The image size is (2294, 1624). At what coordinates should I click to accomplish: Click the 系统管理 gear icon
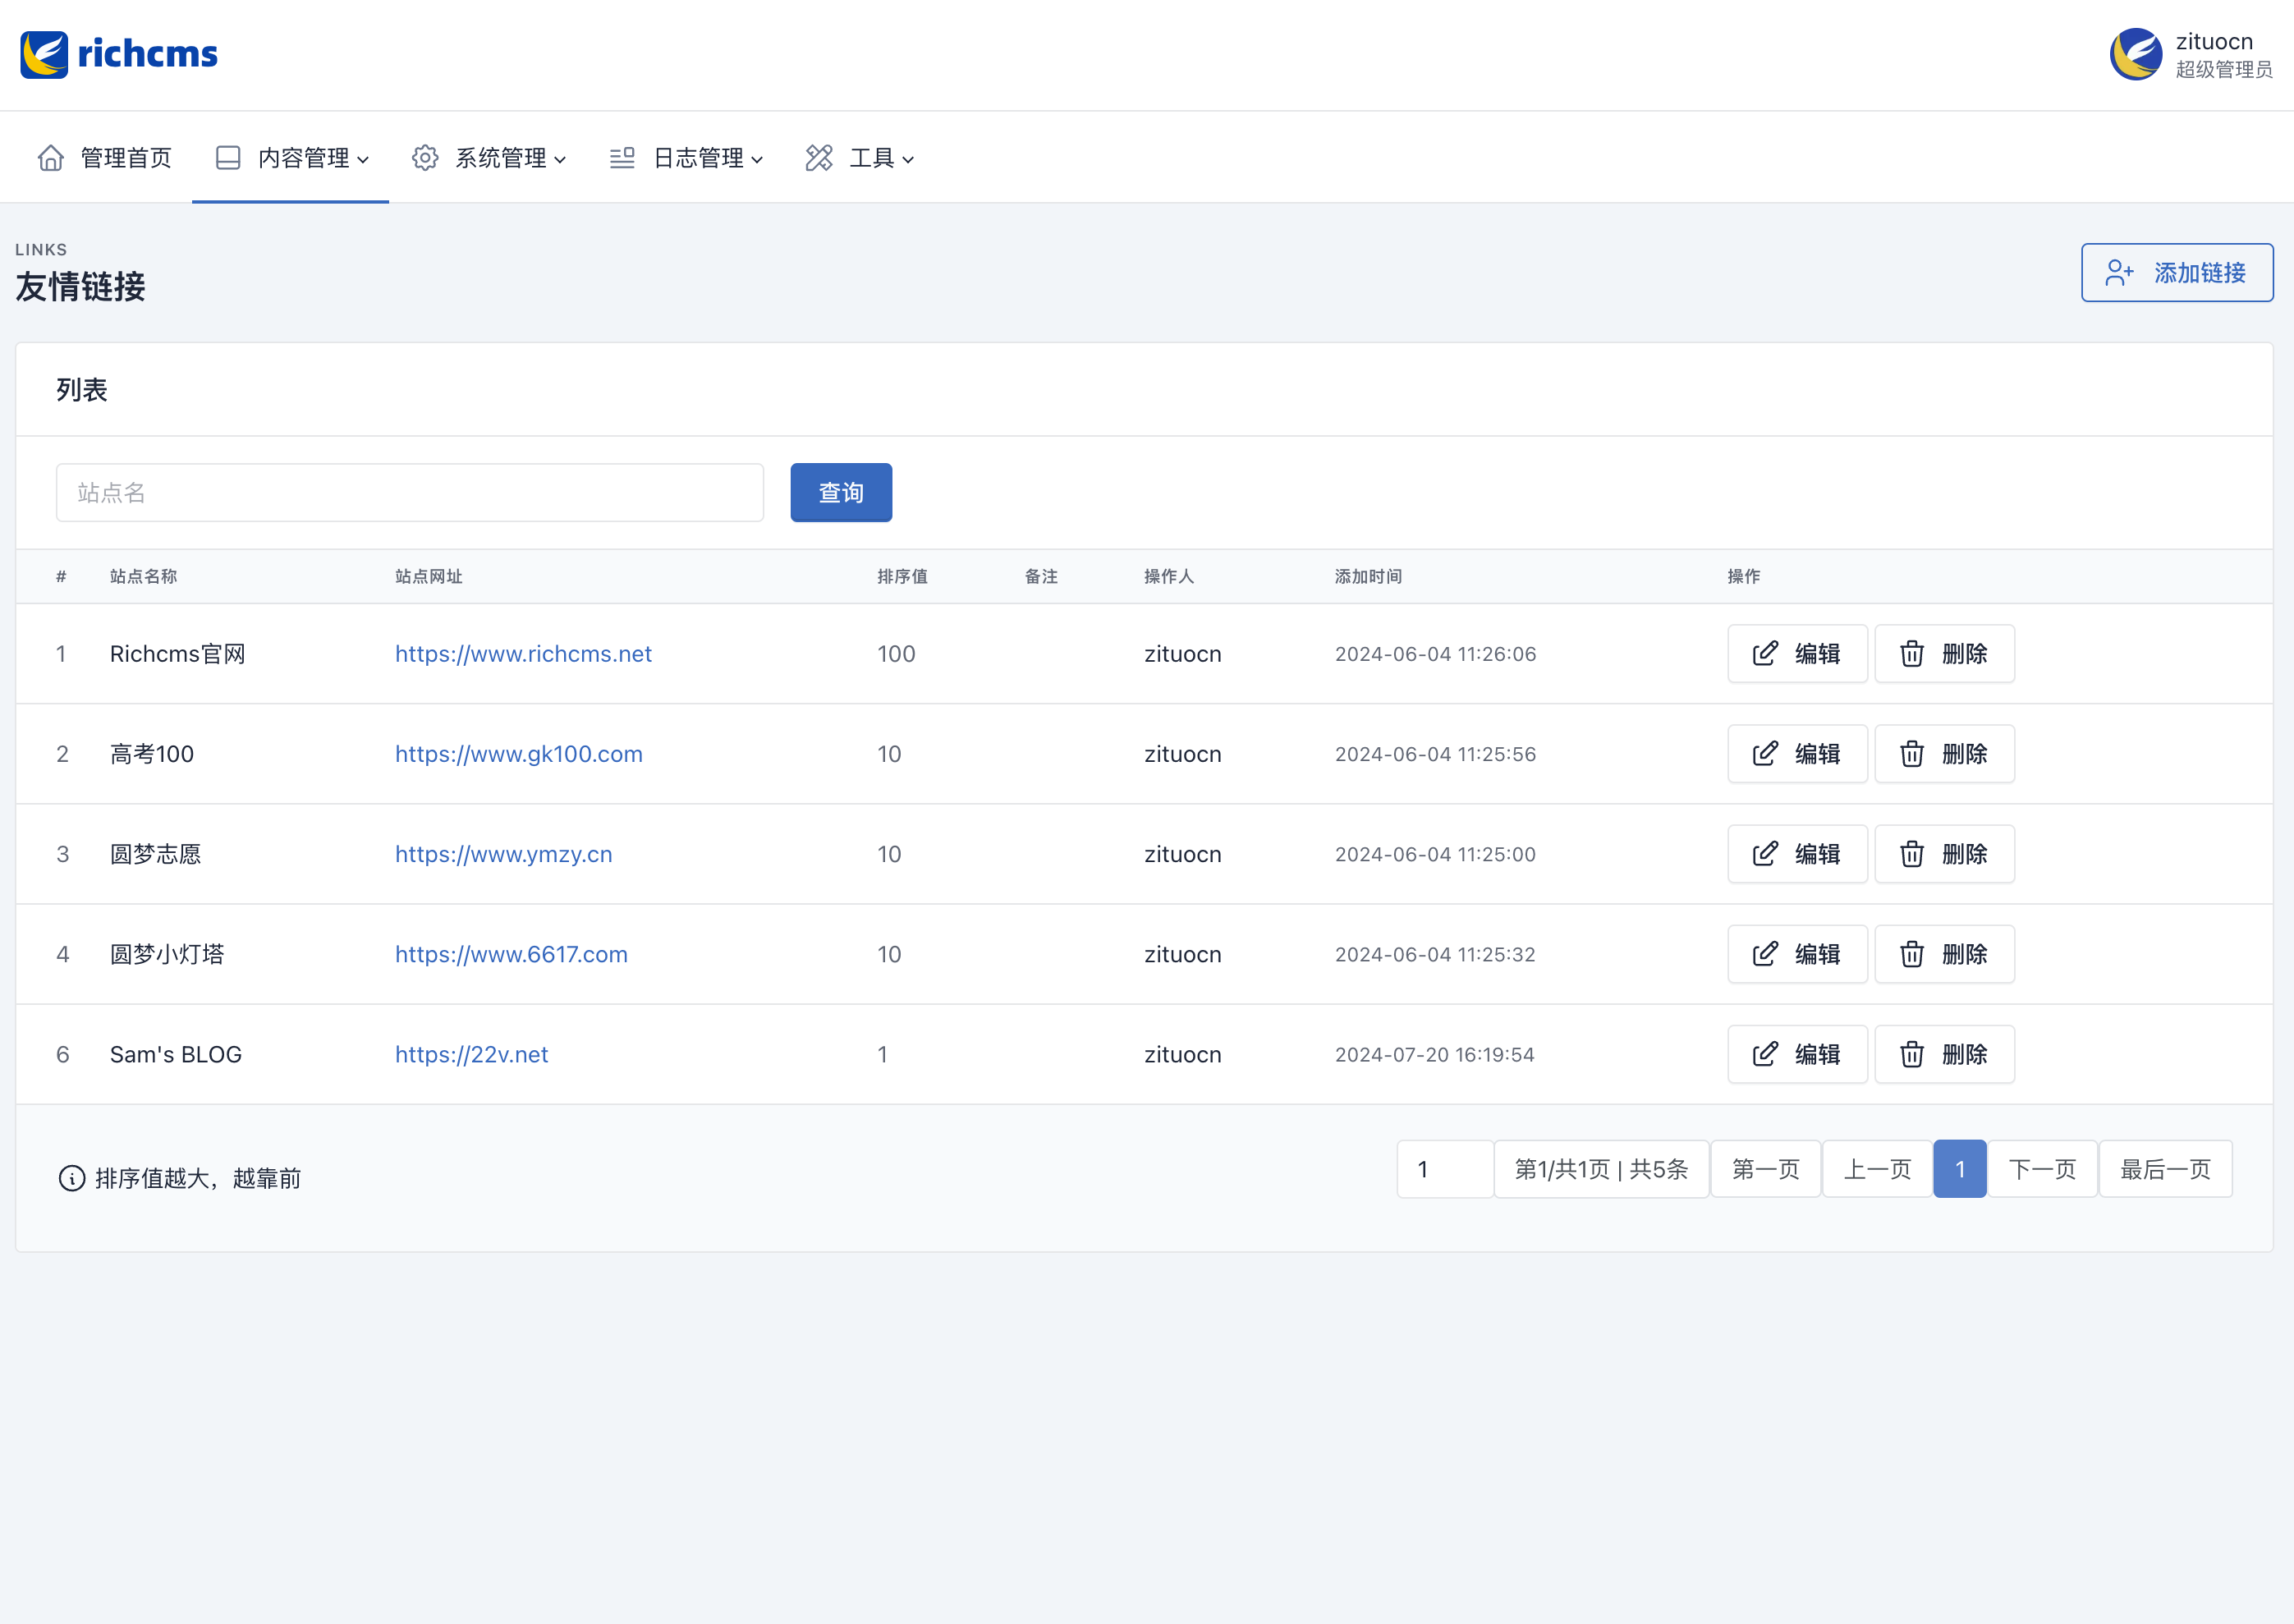pos(425,158)
